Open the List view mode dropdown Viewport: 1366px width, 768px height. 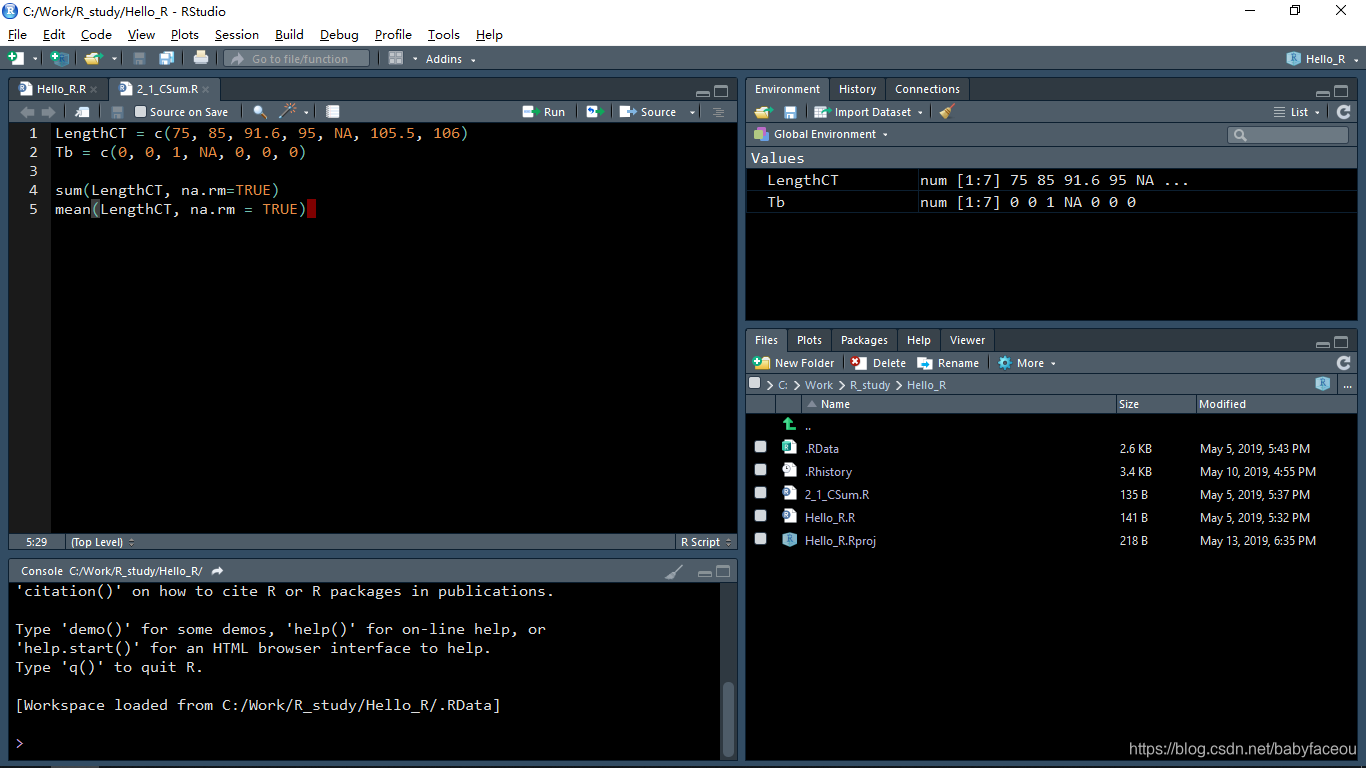click(1297, 112)
